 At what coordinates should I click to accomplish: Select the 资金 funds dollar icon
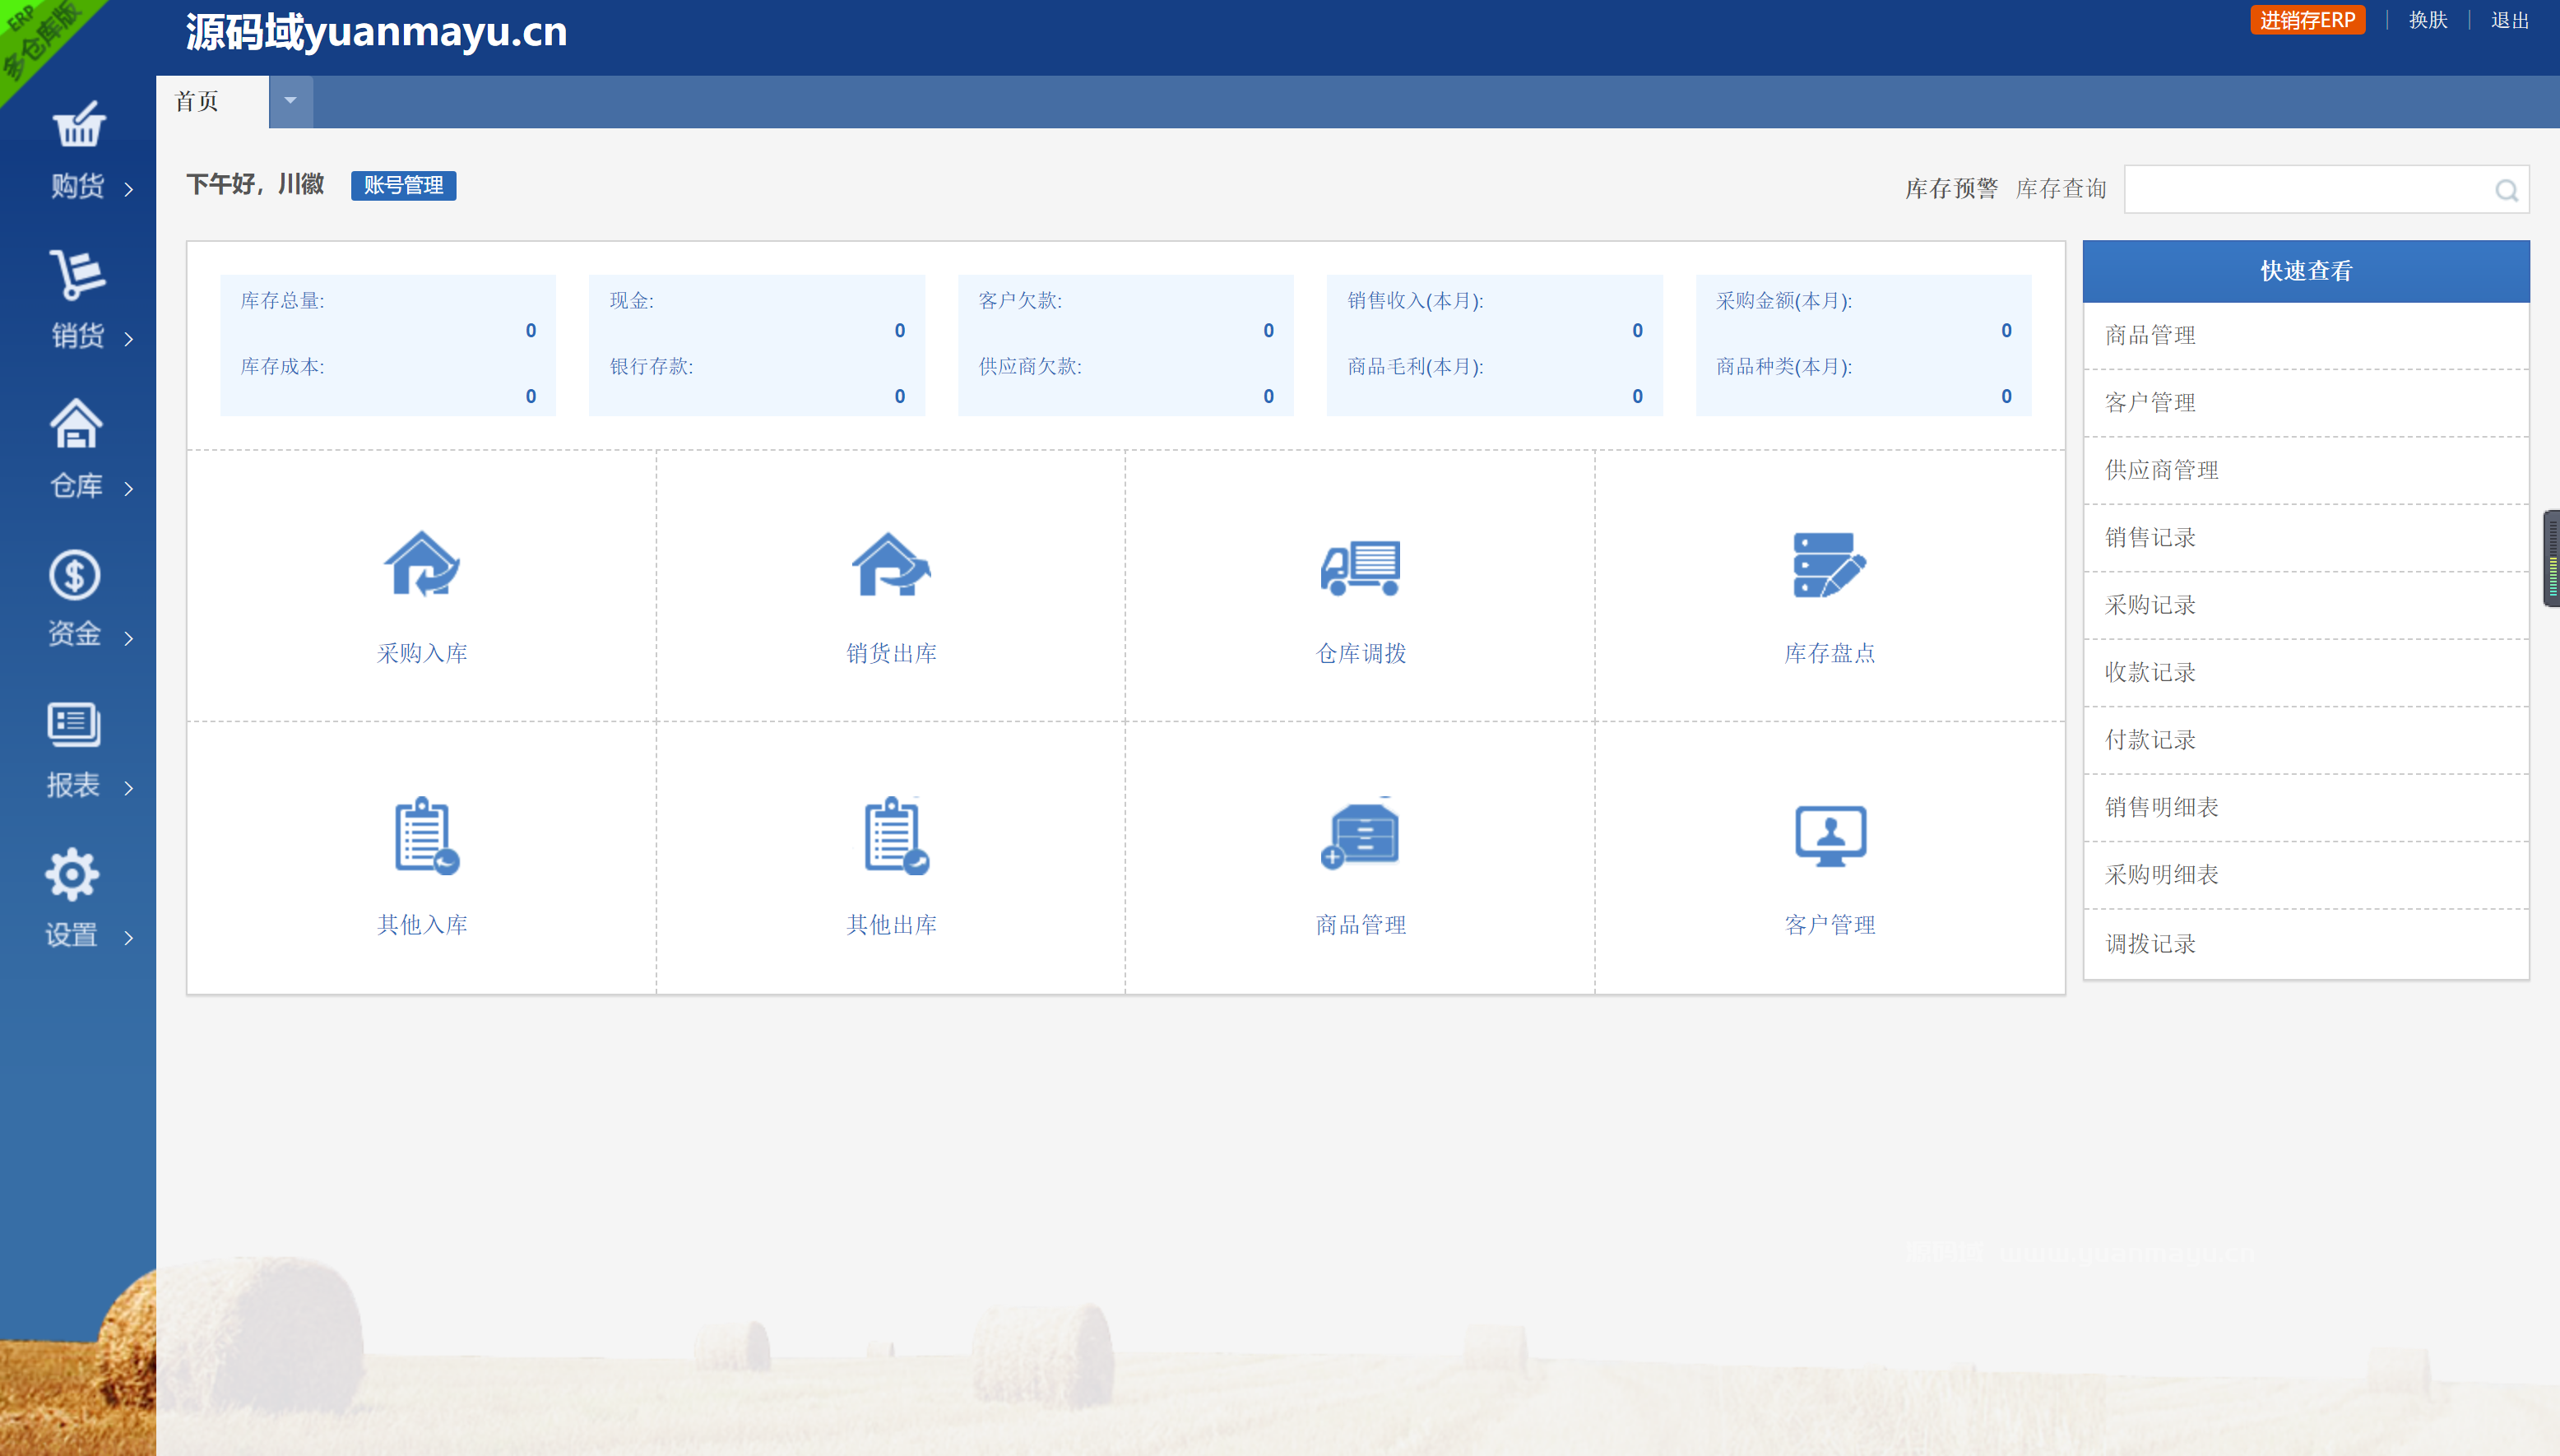click(73, 575)
